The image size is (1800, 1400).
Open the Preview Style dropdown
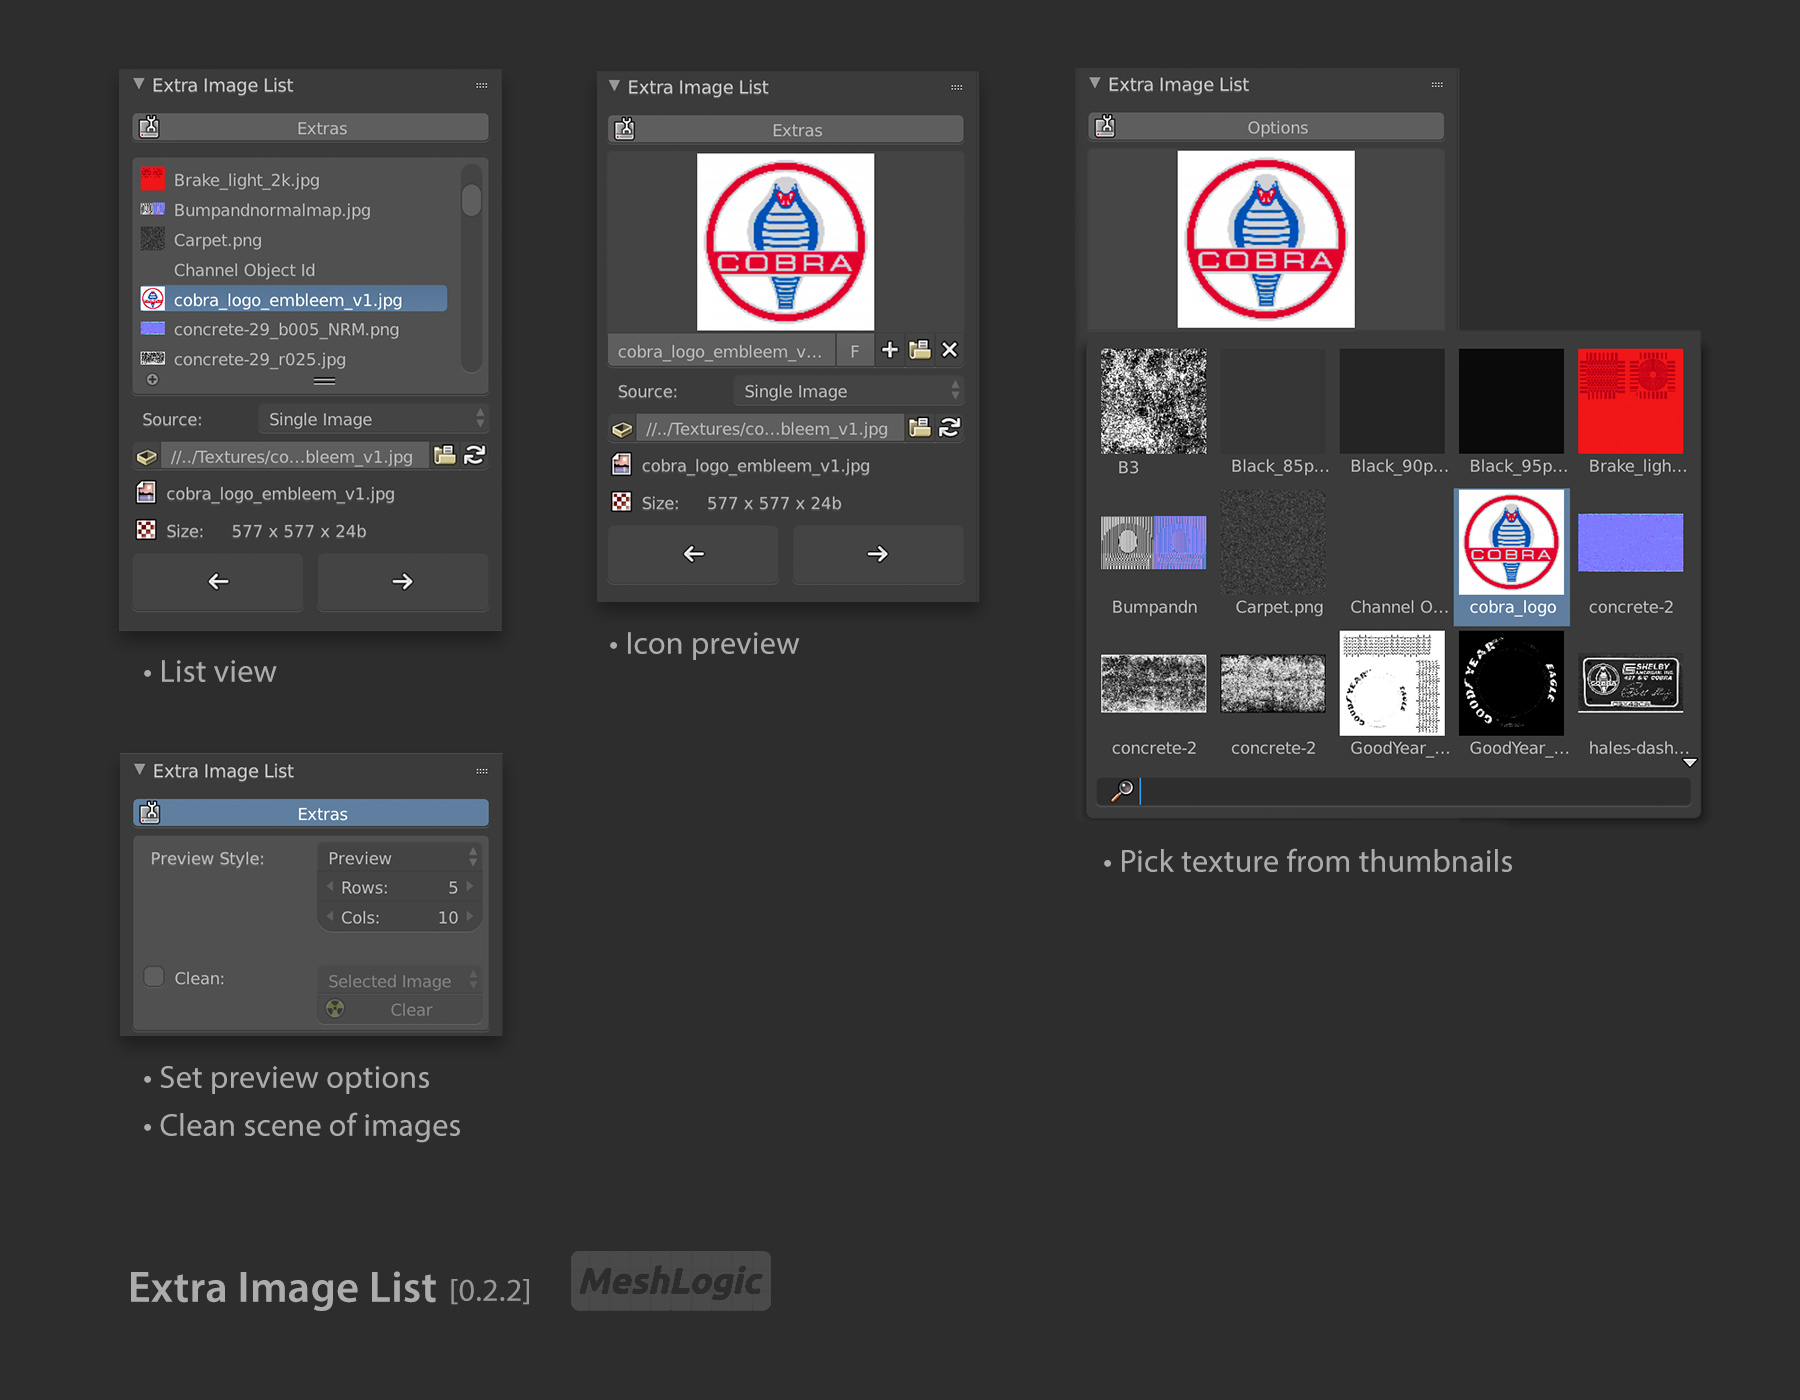pyautogui.click(x=401, y=858)
